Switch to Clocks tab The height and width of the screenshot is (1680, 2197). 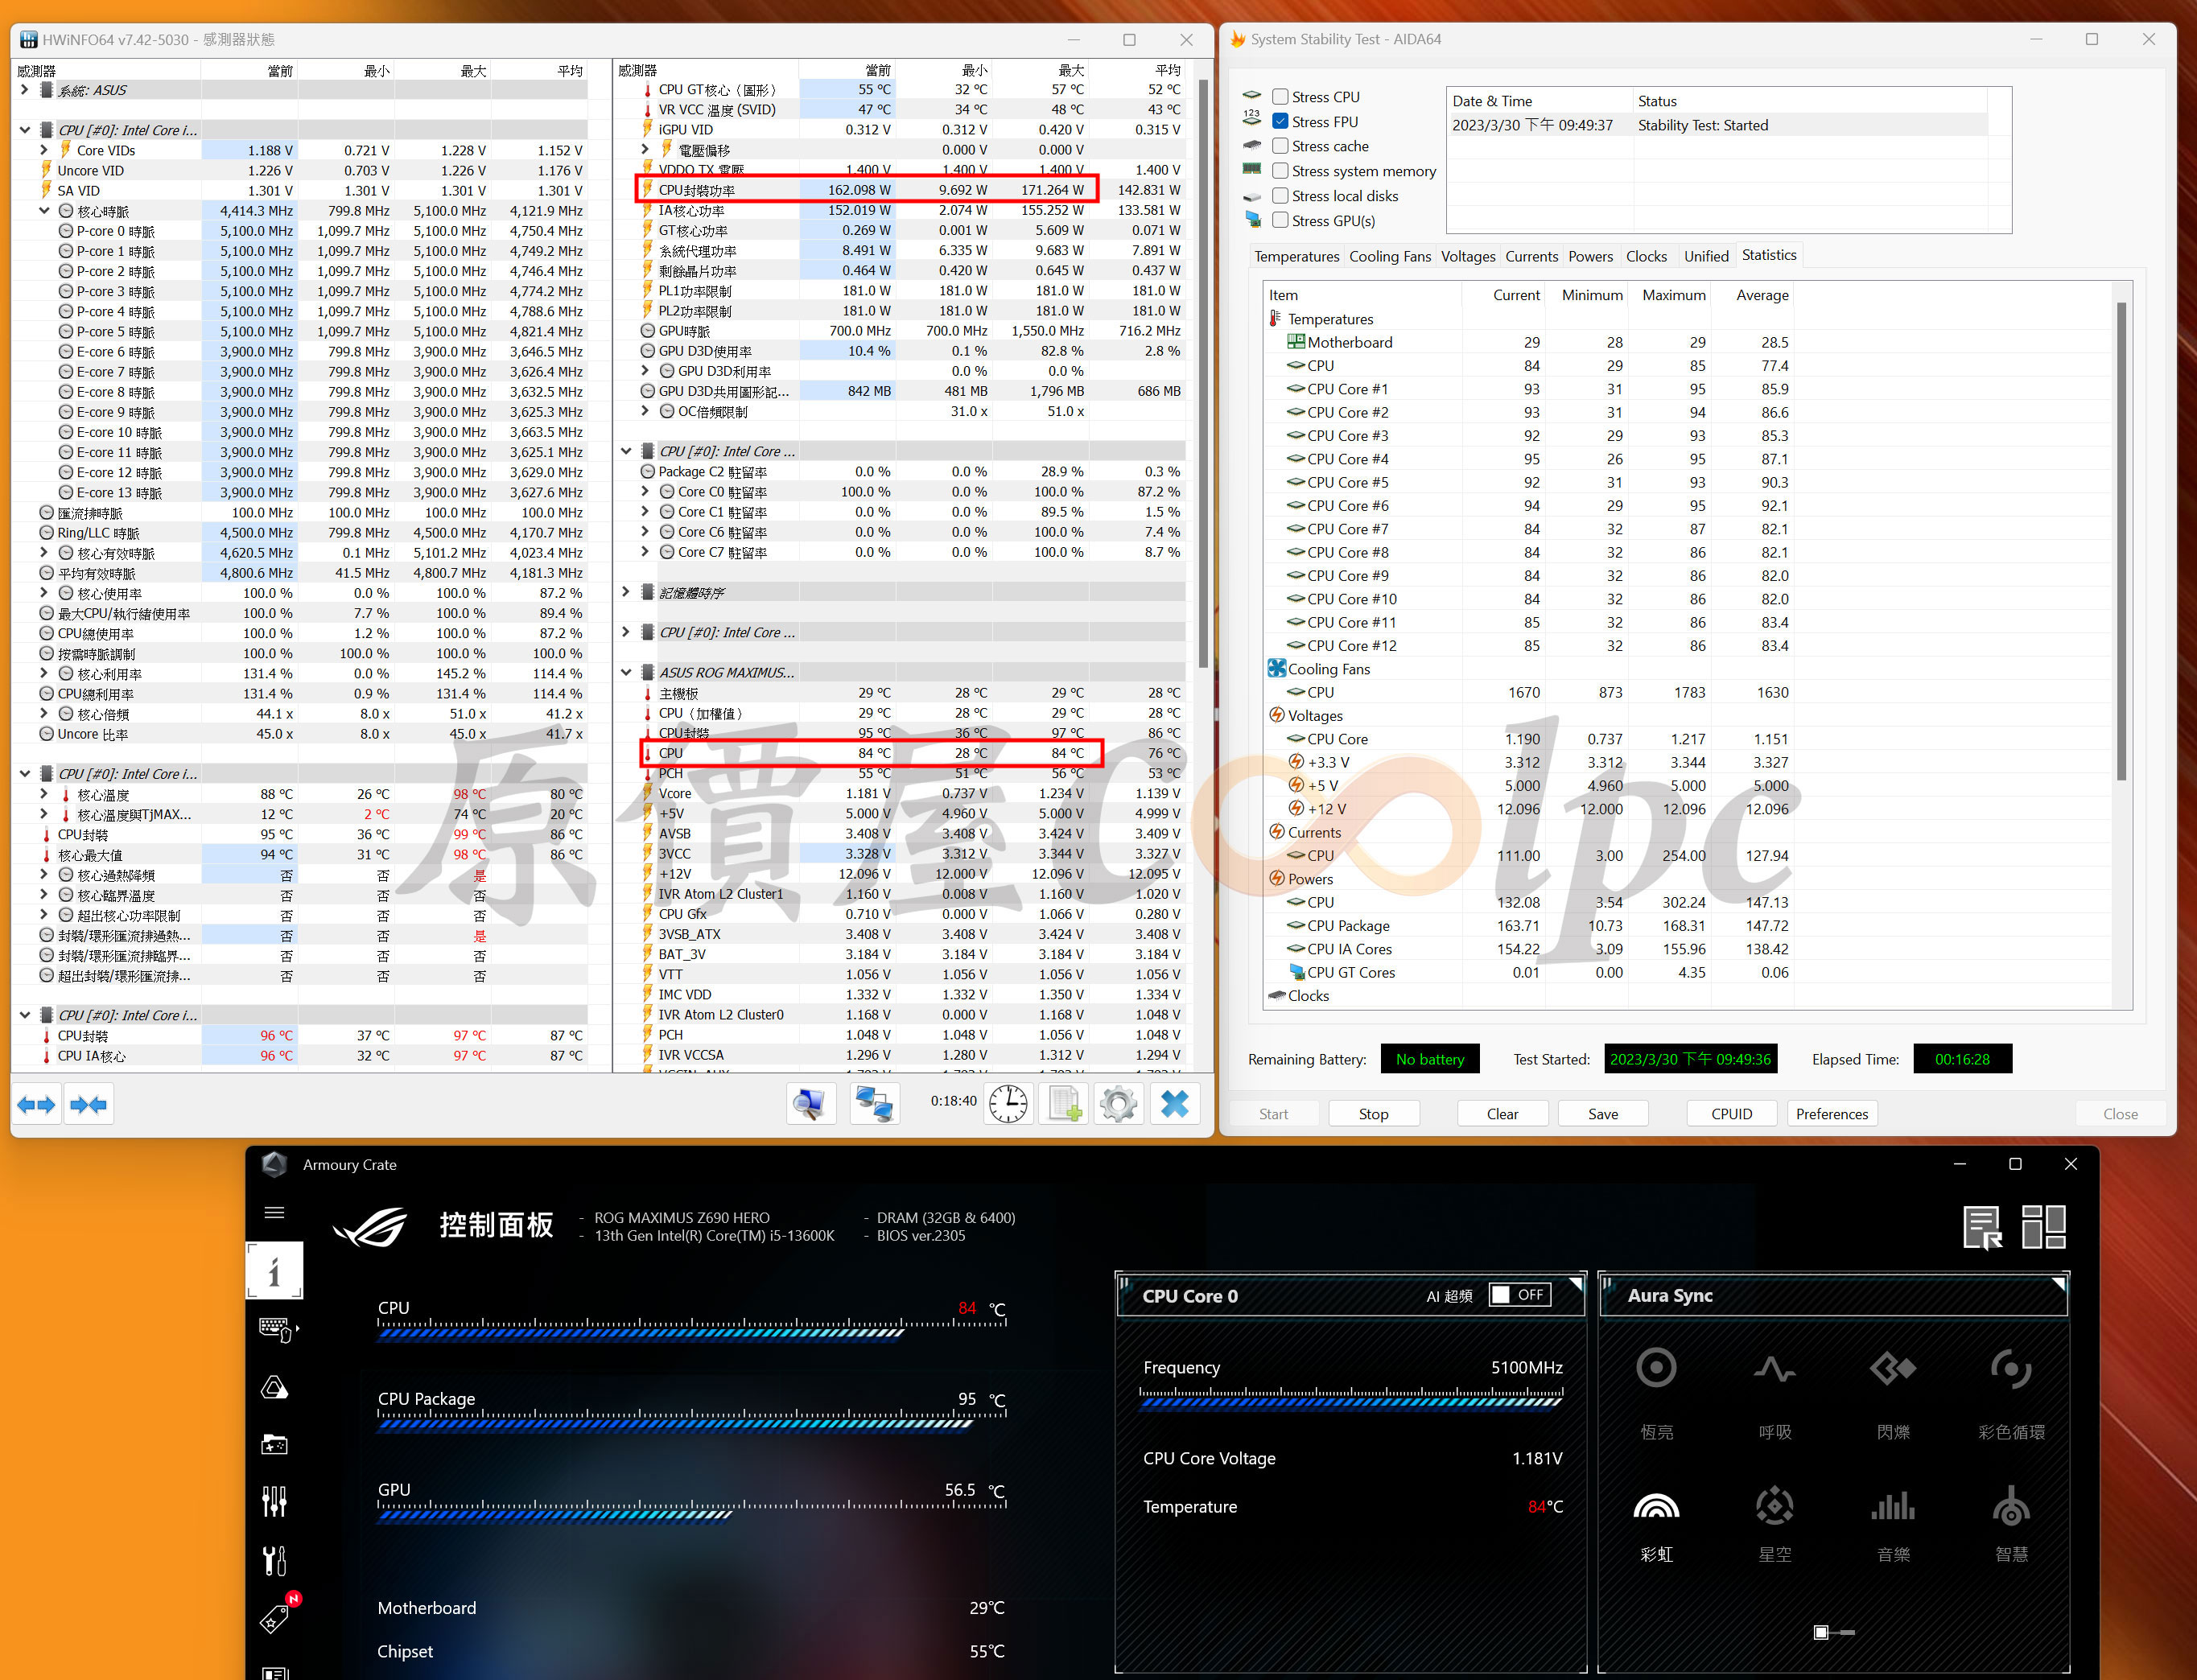tap(1646, 257)
